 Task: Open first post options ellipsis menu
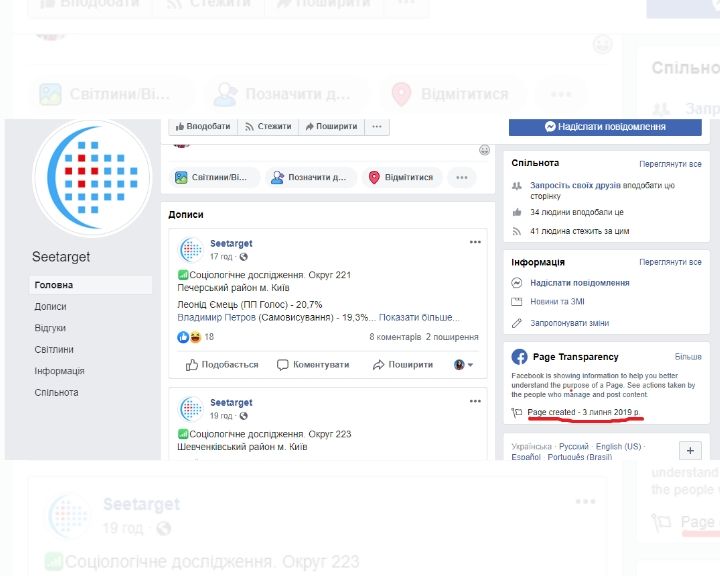click(x=475, y=242)
